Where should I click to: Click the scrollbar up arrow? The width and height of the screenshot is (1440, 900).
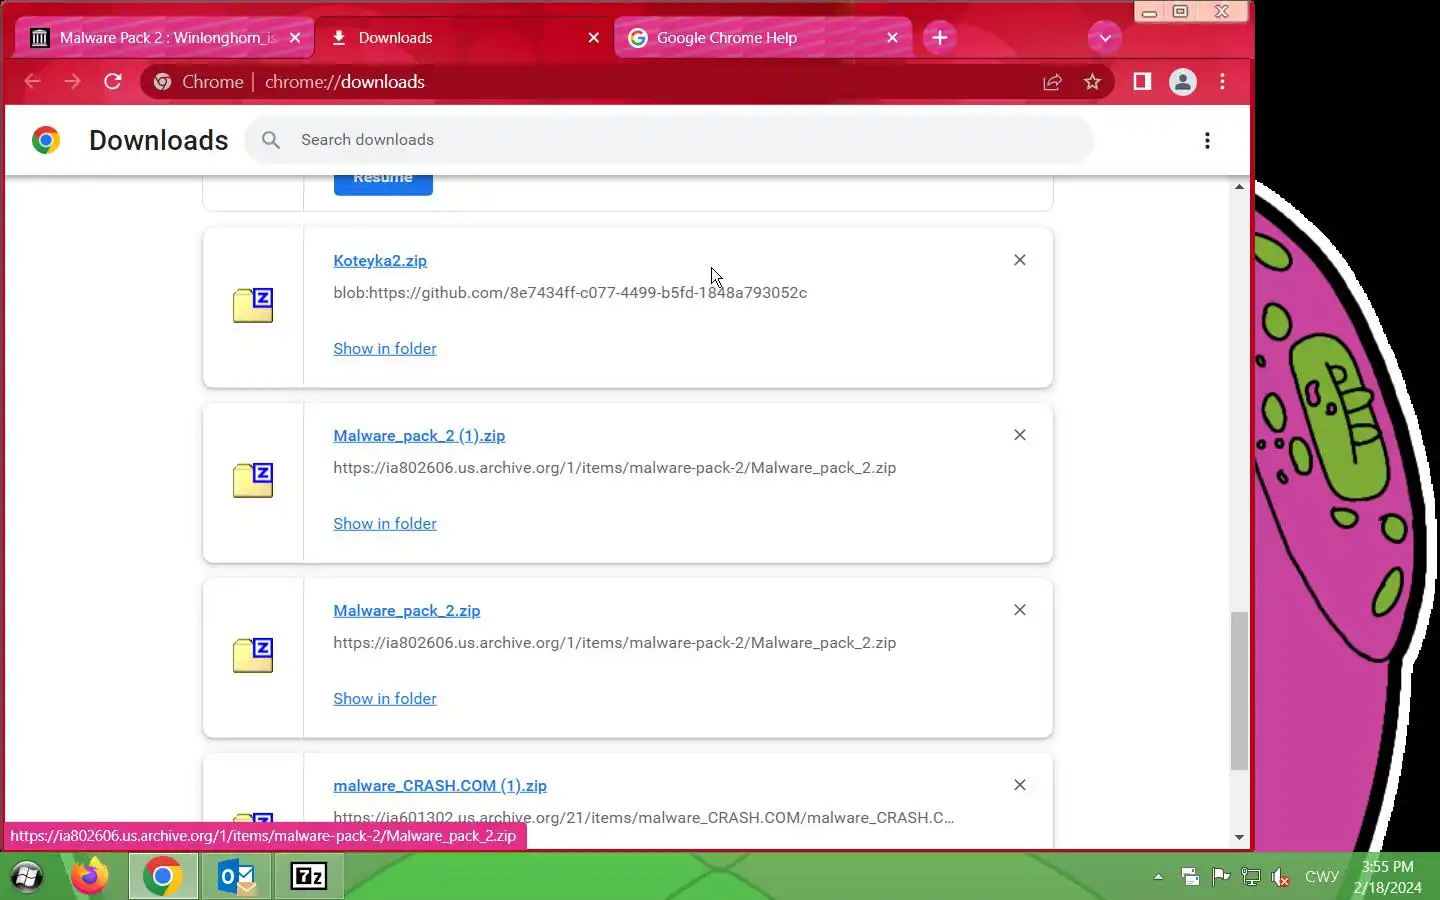pos(1239,187)
